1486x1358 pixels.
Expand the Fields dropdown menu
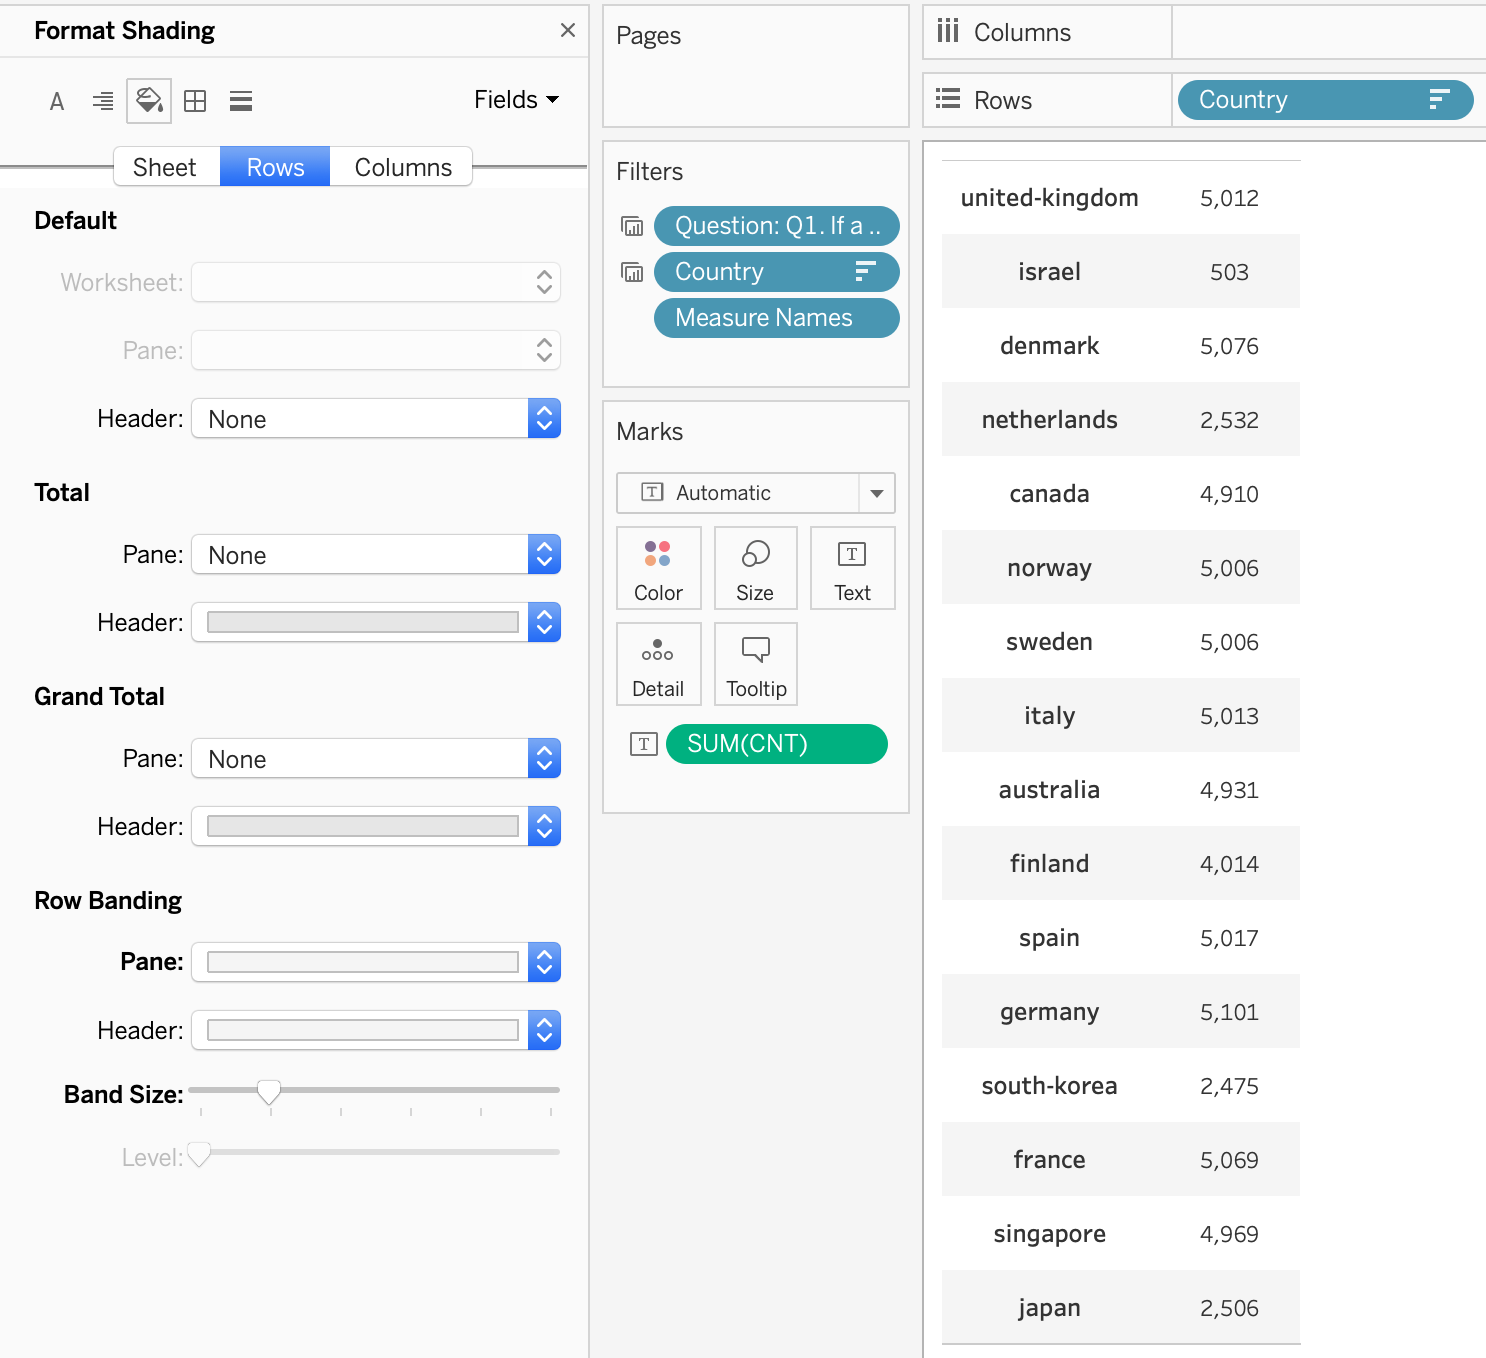coord(516,100)
